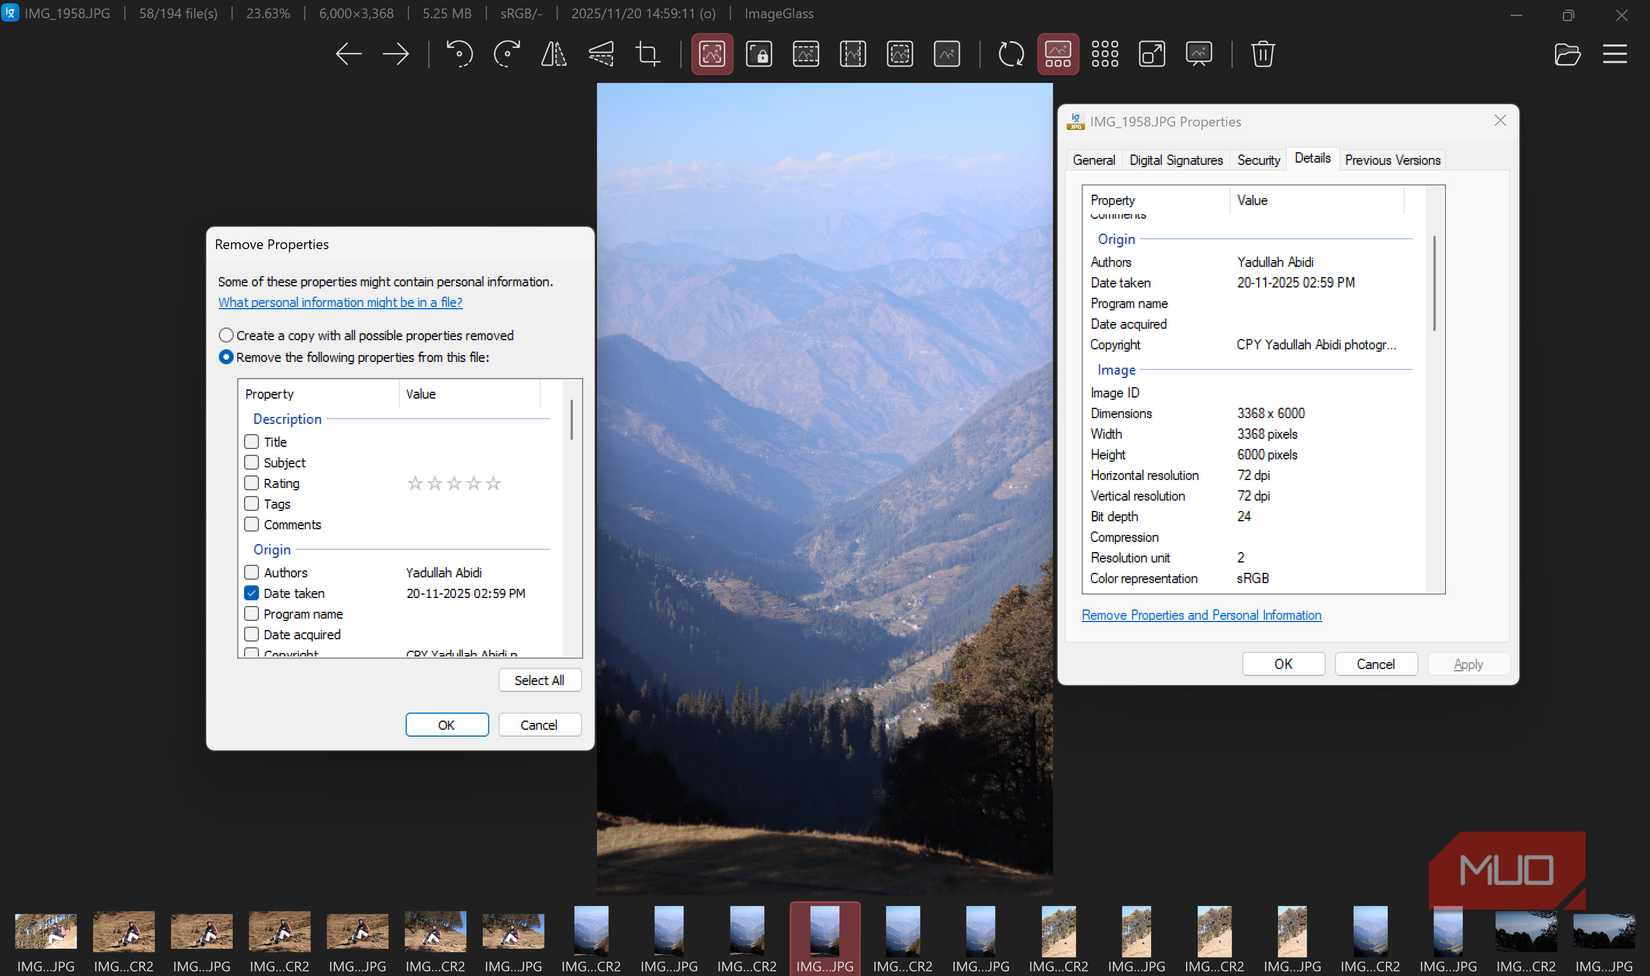
Task: Open a folder with the folder icon
Action: click(x=1567, y=54)
